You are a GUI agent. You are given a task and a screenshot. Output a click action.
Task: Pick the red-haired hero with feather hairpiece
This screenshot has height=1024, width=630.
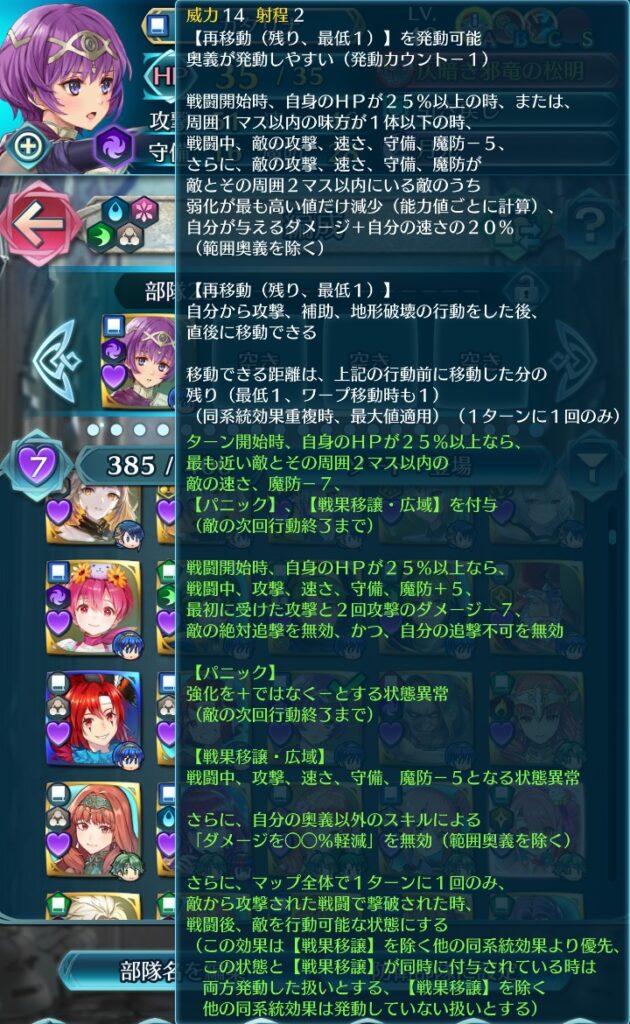click(93, 718)
